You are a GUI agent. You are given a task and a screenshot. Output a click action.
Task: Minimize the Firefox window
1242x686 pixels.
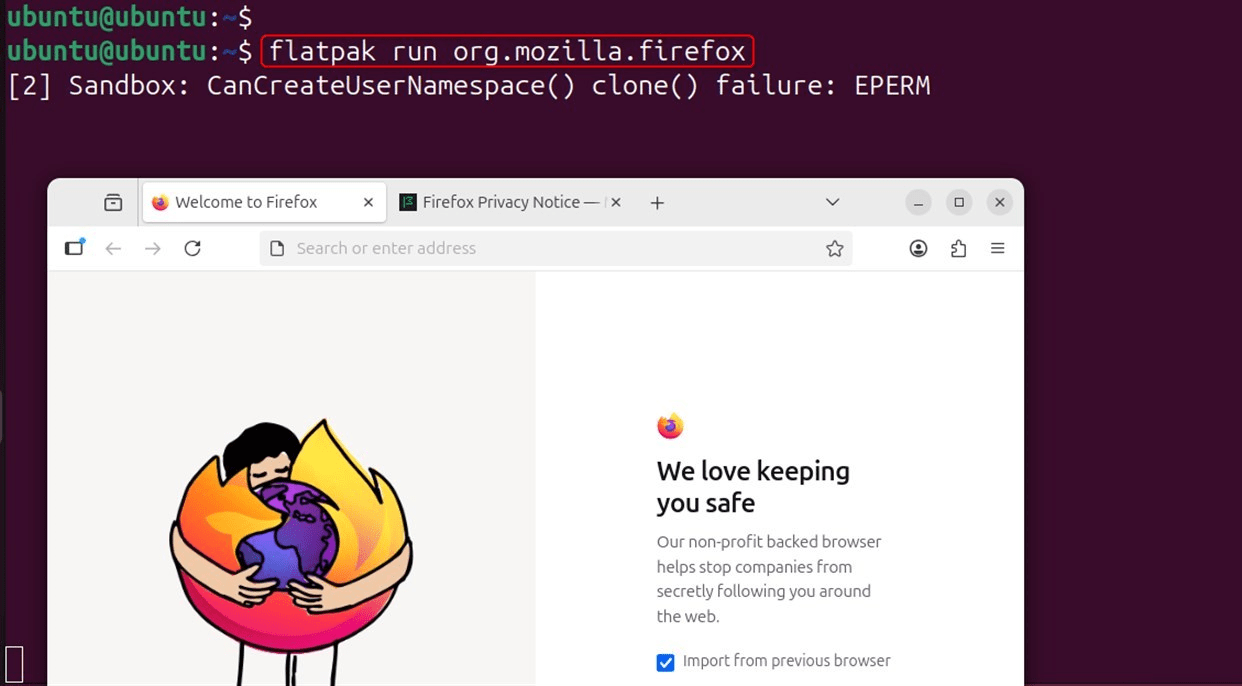(x=918, y=202)
